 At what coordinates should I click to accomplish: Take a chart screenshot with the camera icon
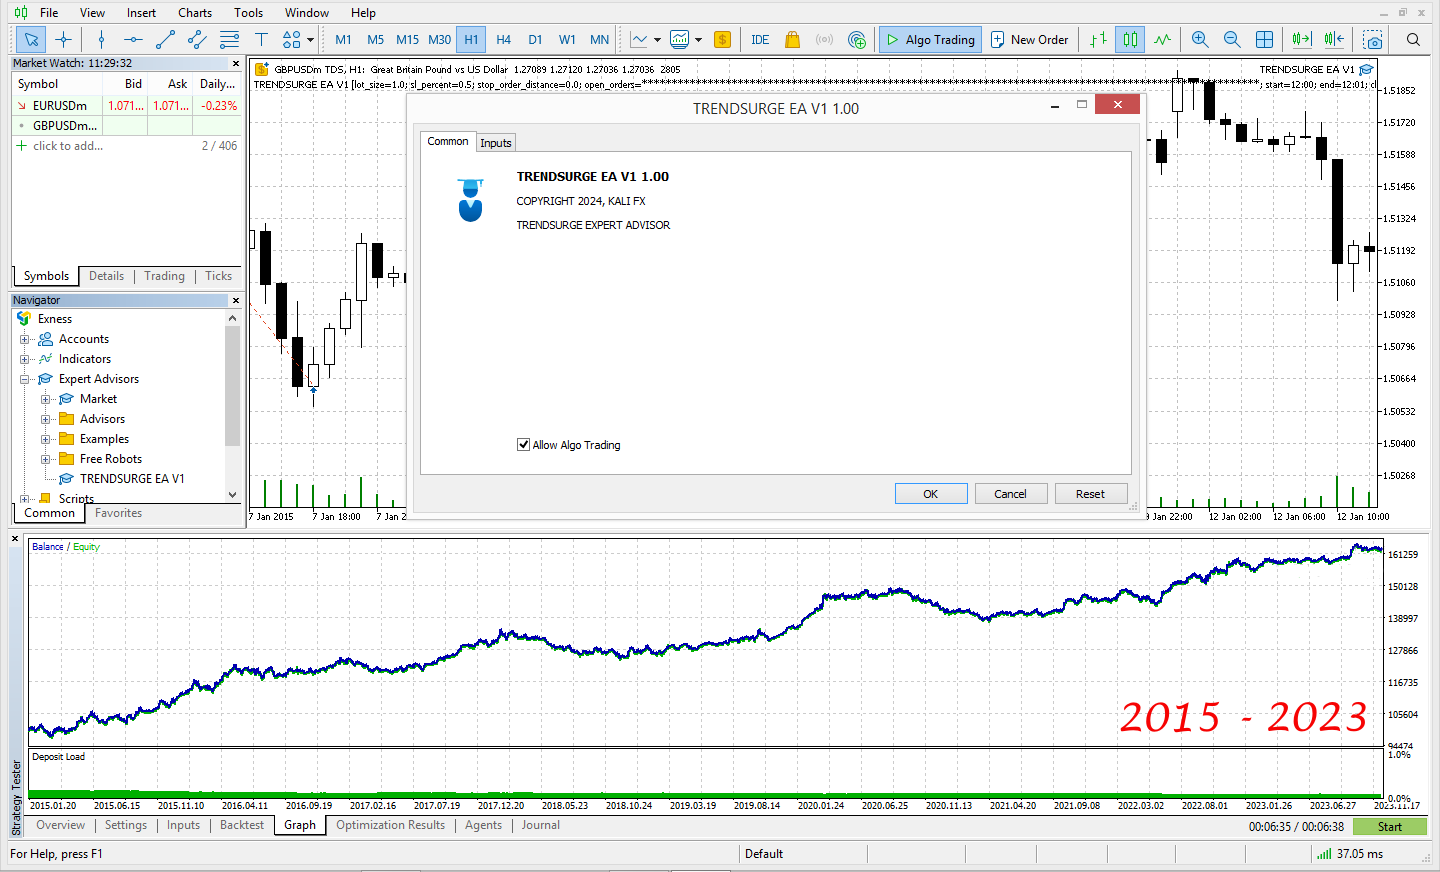click(x=1373, y=40)
